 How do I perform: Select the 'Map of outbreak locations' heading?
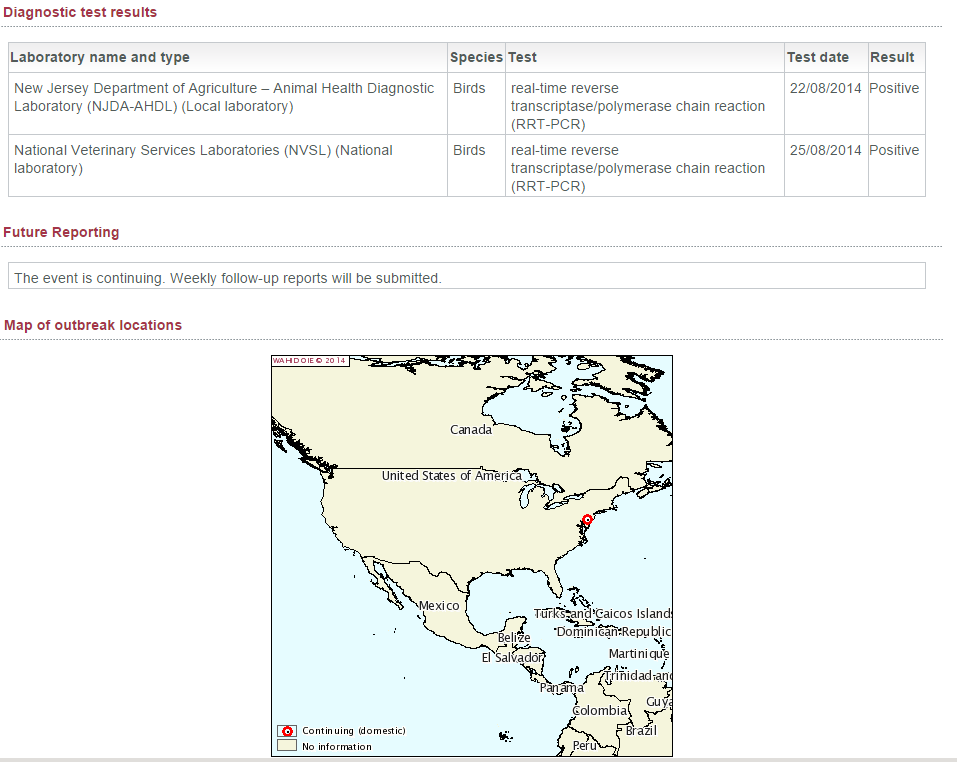(93, 325)
